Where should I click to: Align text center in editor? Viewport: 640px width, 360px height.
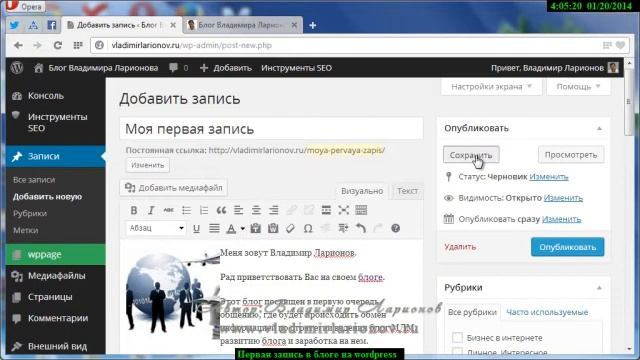click(256, 210)
